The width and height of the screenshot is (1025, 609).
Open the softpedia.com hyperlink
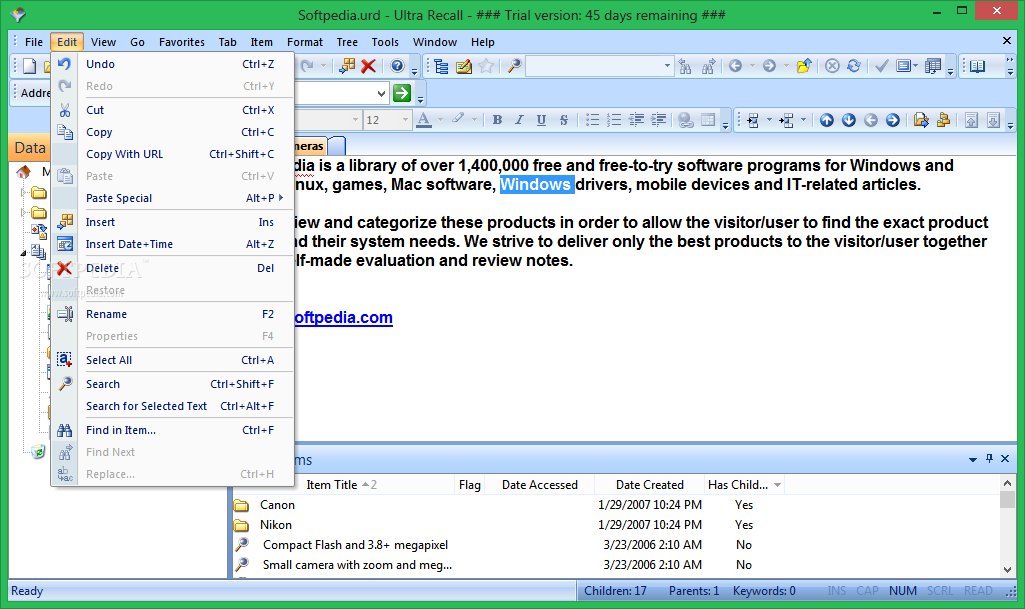[343, 318]
